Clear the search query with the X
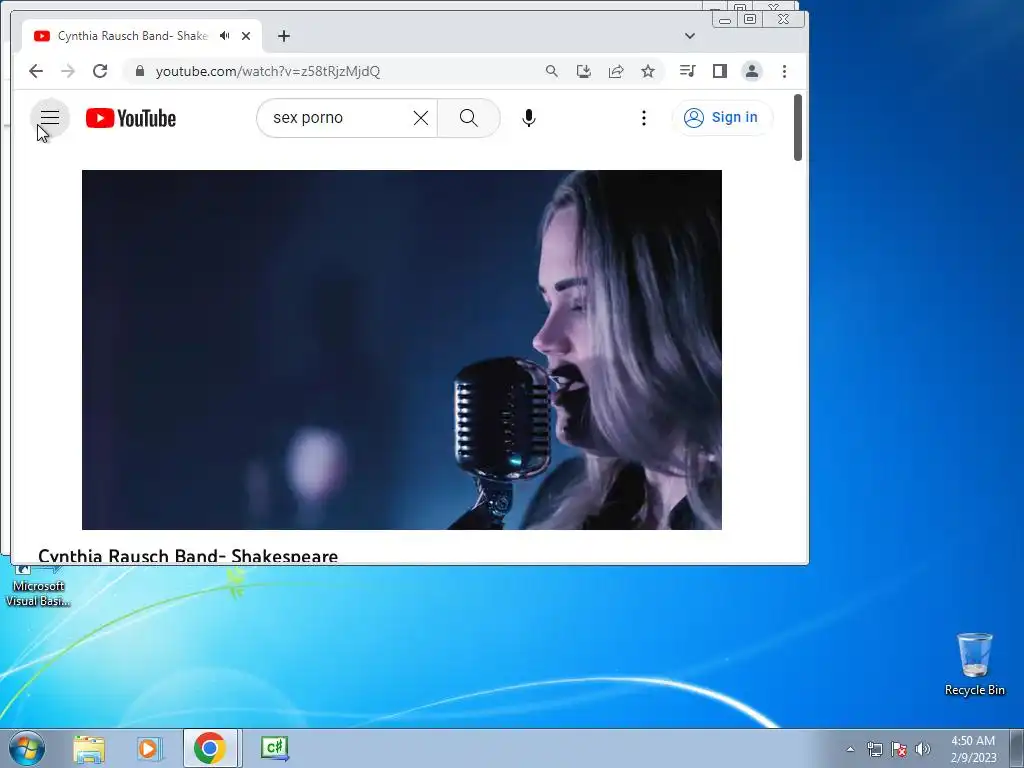1024x768 pixels. click(x=421, y=118)
